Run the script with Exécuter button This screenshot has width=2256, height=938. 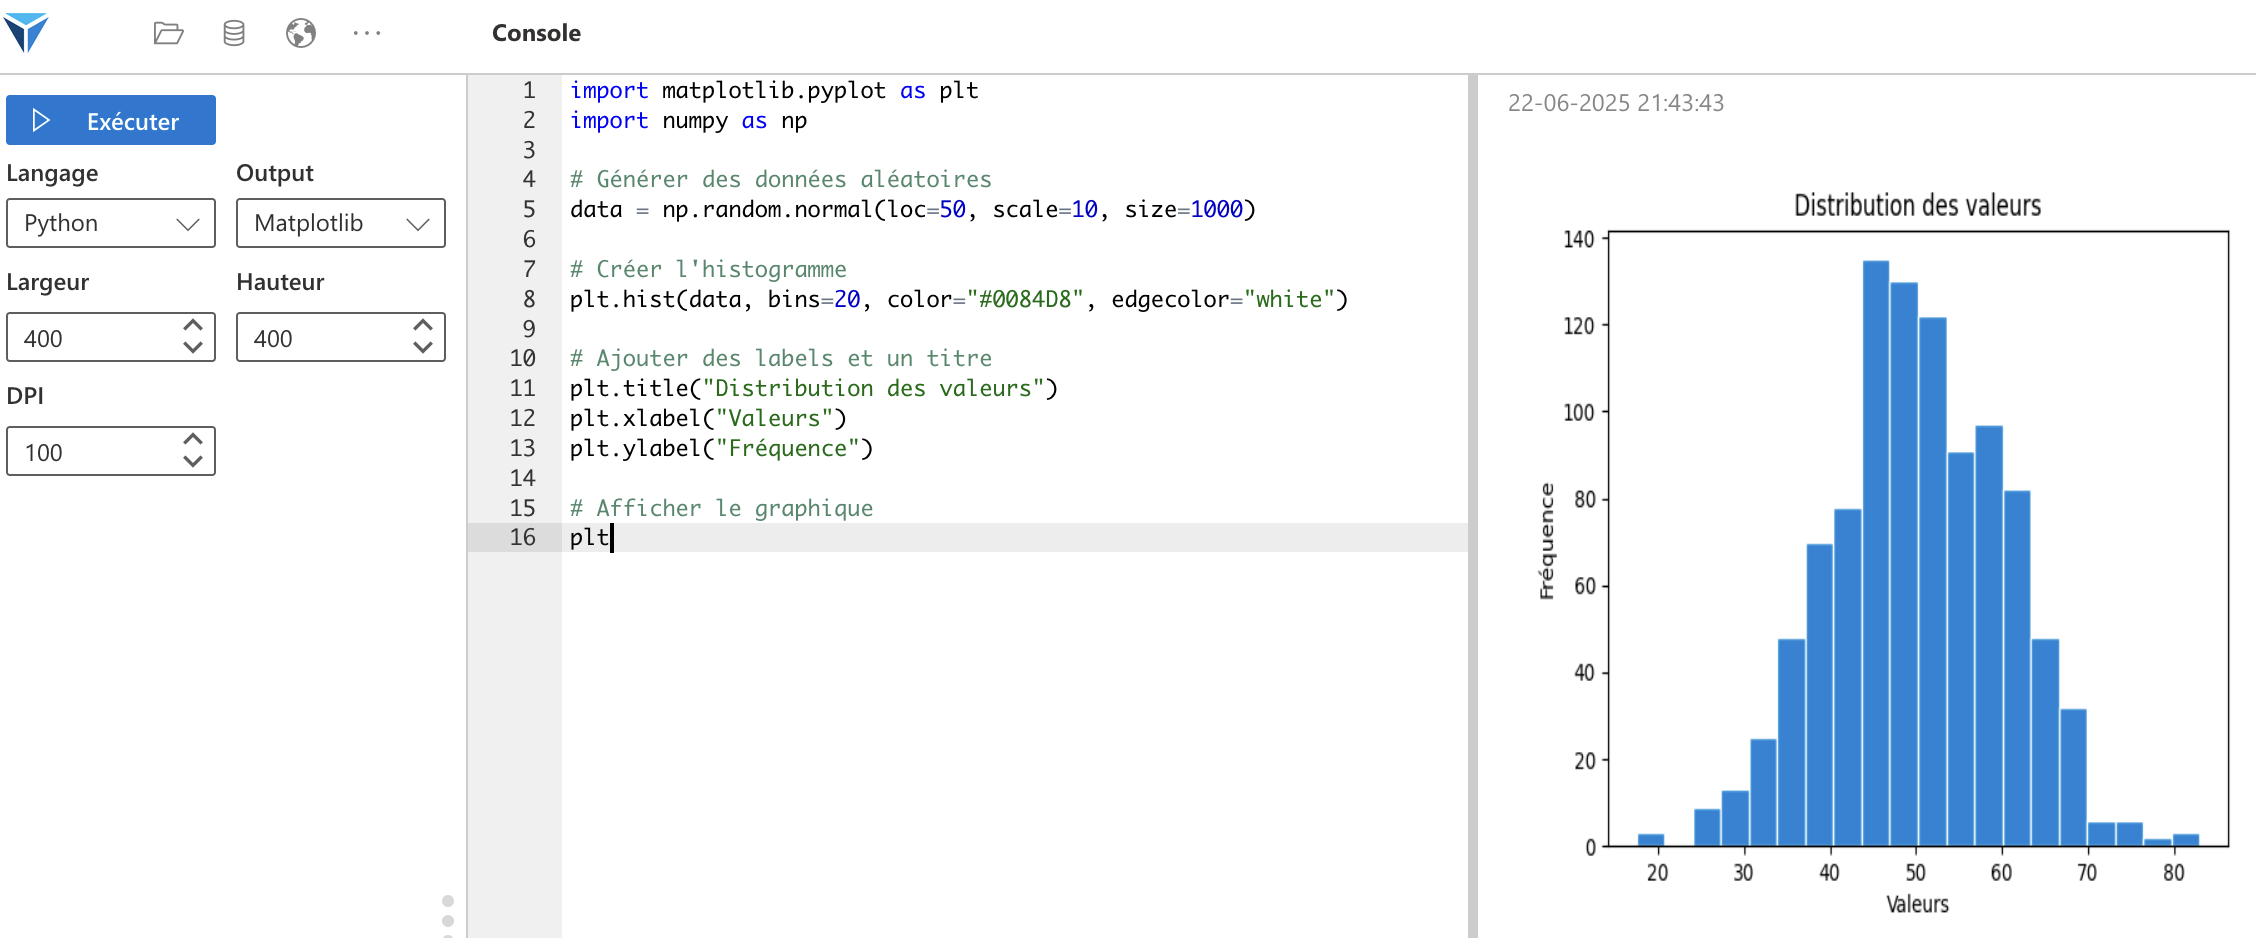(111, 120)
